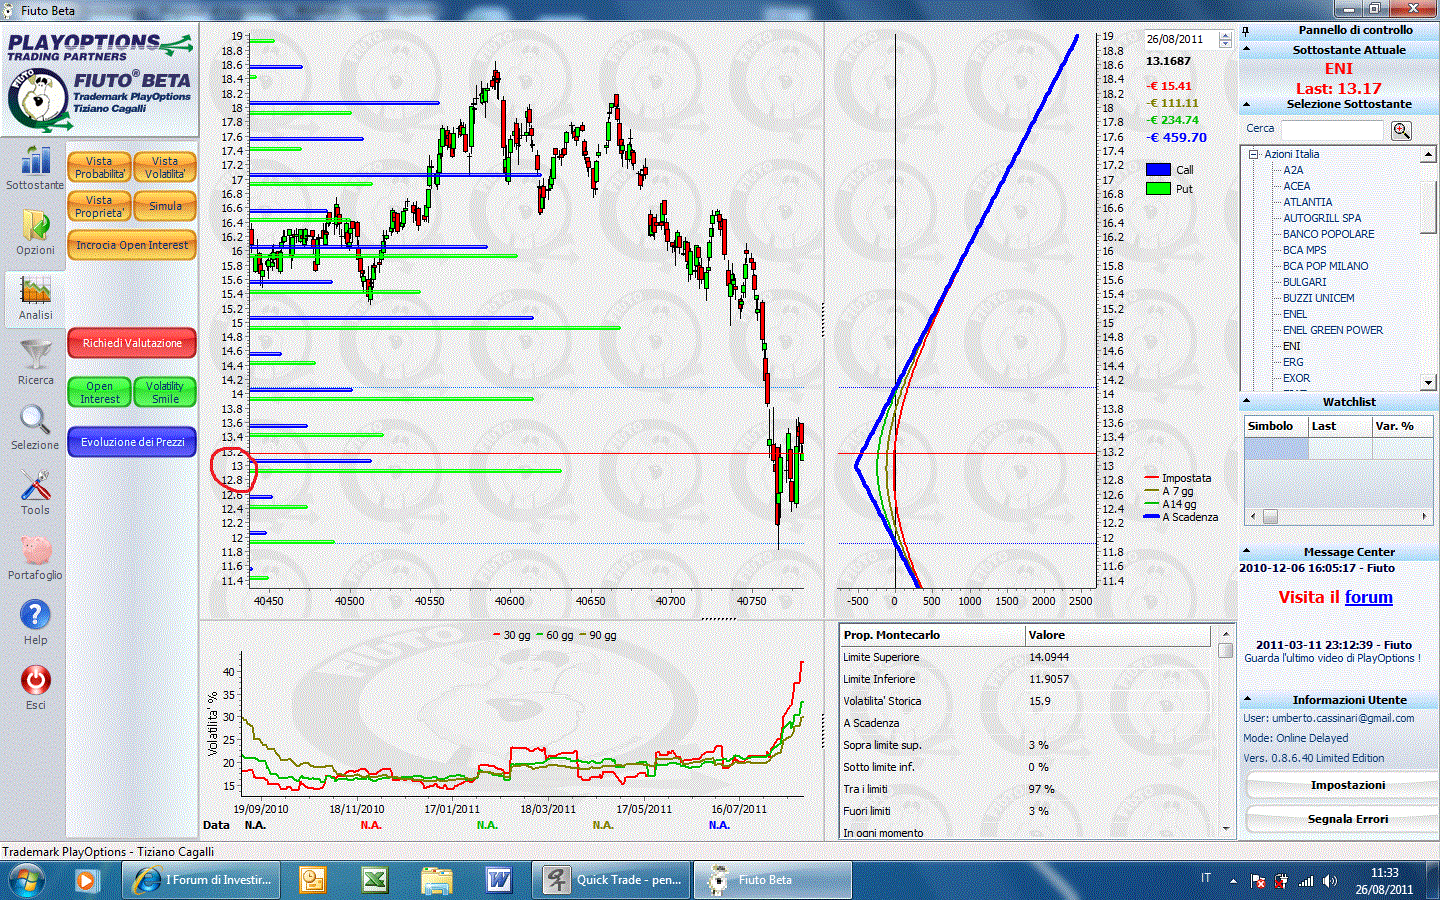Follow the forum link in Message Center
The image size is (1440, 900).
click(1368, 597)
